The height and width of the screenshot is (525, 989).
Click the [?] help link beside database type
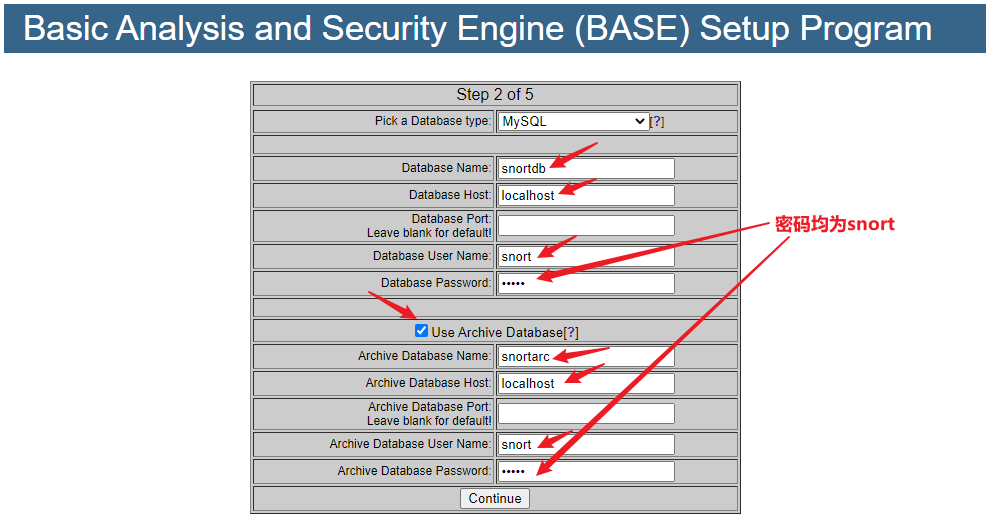click(x=657, y=122)
